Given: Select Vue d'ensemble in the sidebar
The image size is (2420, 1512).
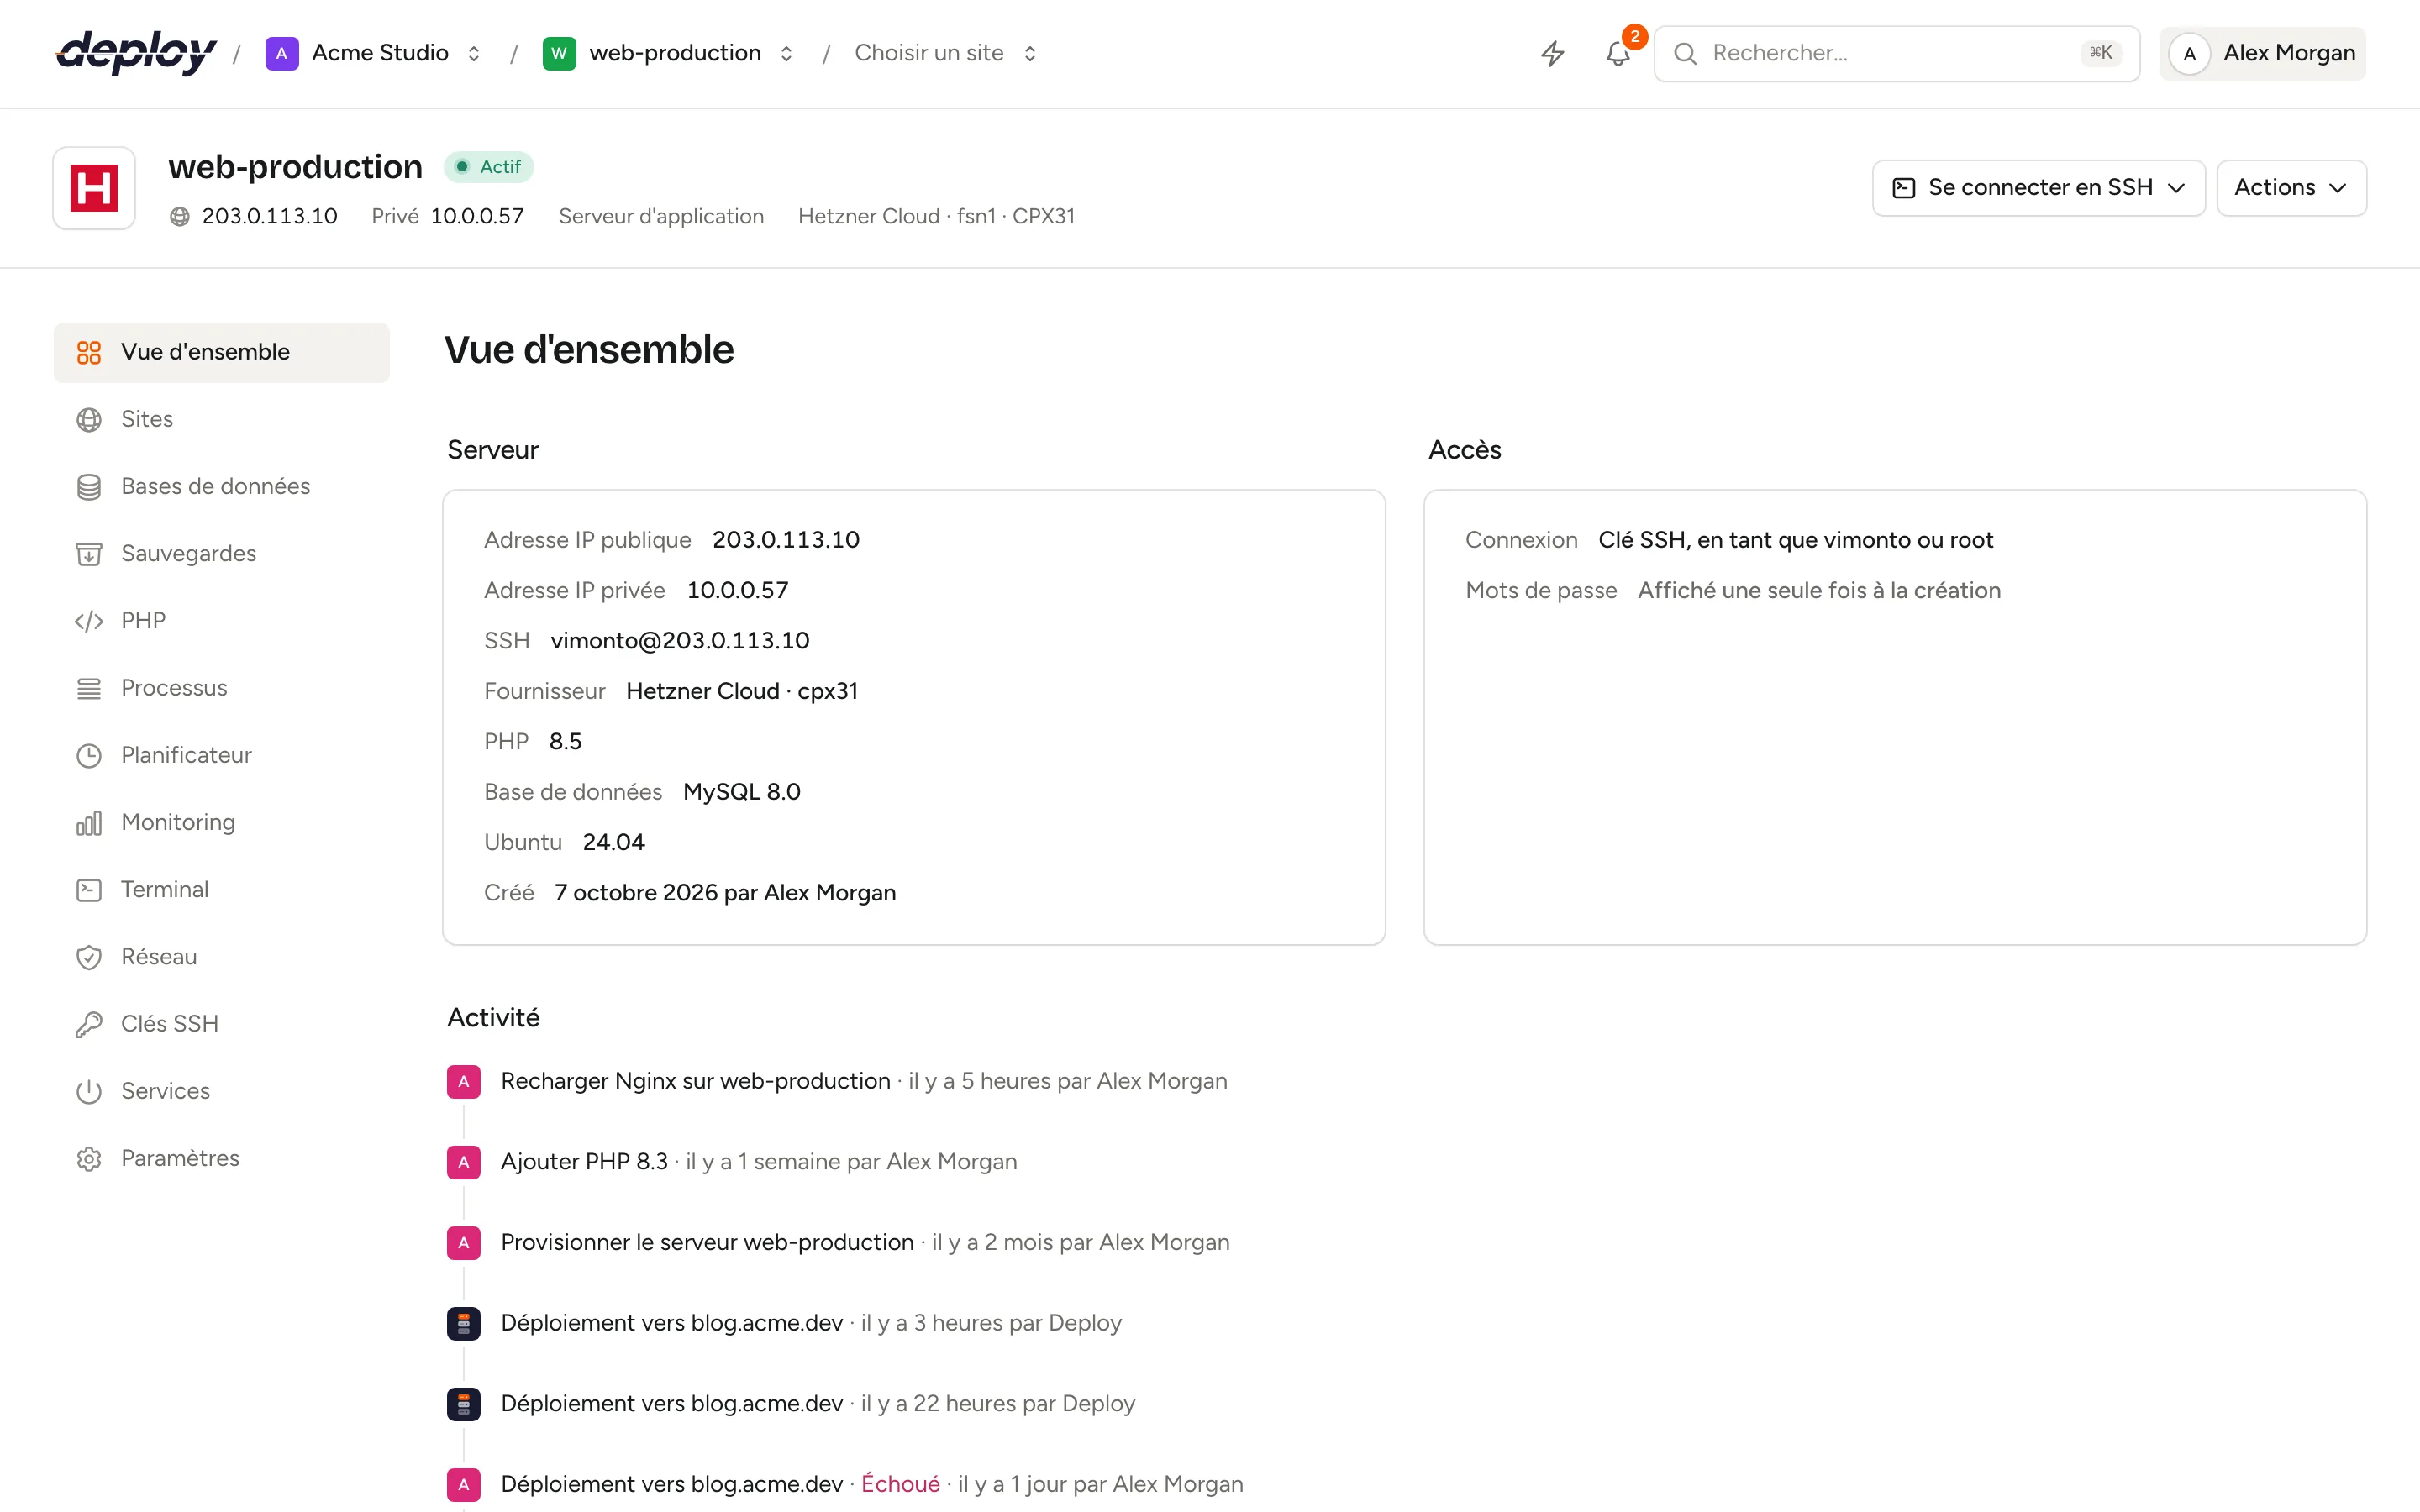Looking at the screenshot, I should pyautogui.click(x=222, y=352).
